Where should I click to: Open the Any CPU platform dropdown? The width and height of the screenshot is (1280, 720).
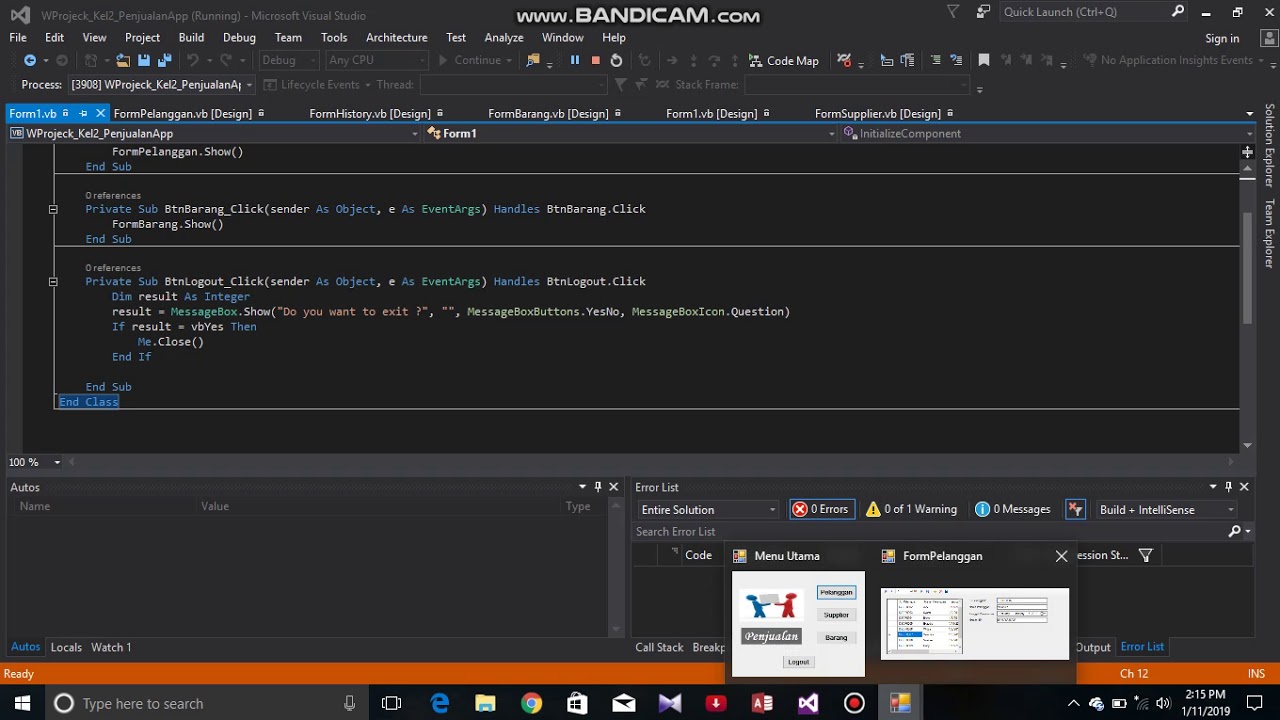pos(378,60)
